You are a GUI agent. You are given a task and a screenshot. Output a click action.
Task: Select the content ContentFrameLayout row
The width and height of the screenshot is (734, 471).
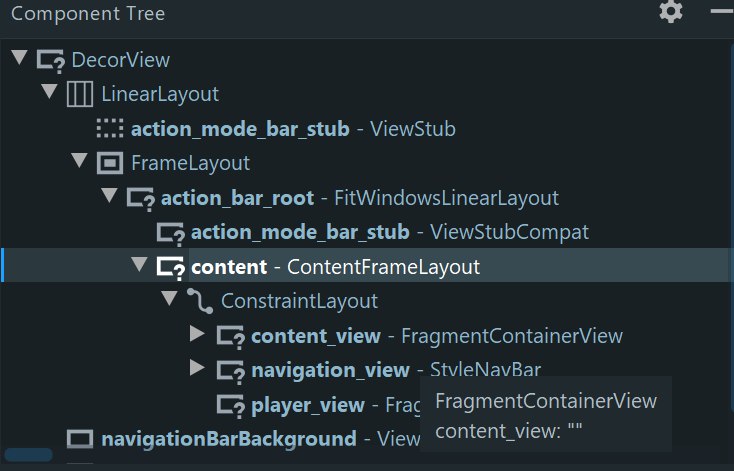(335, 267)
